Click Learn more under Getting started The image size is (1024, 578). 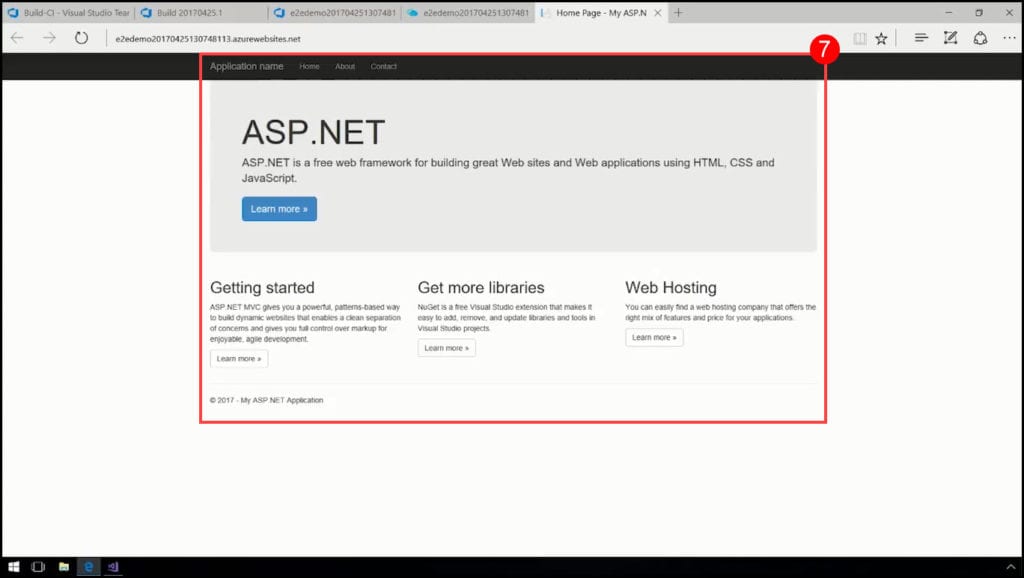point(239,359)
